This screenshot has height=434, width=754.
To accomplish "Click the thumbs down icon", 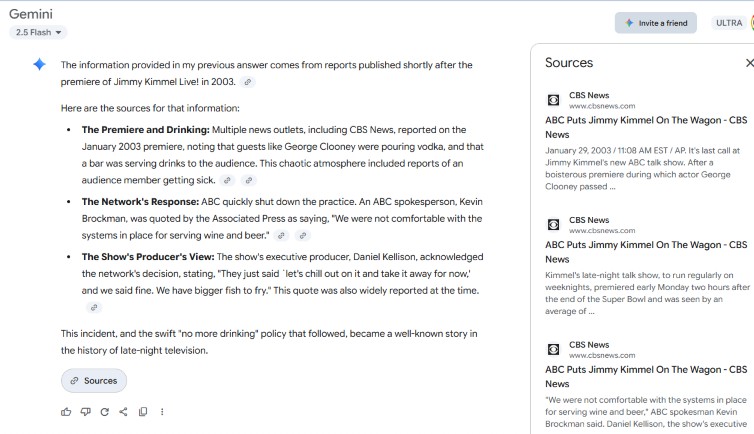I will [85, 411].
